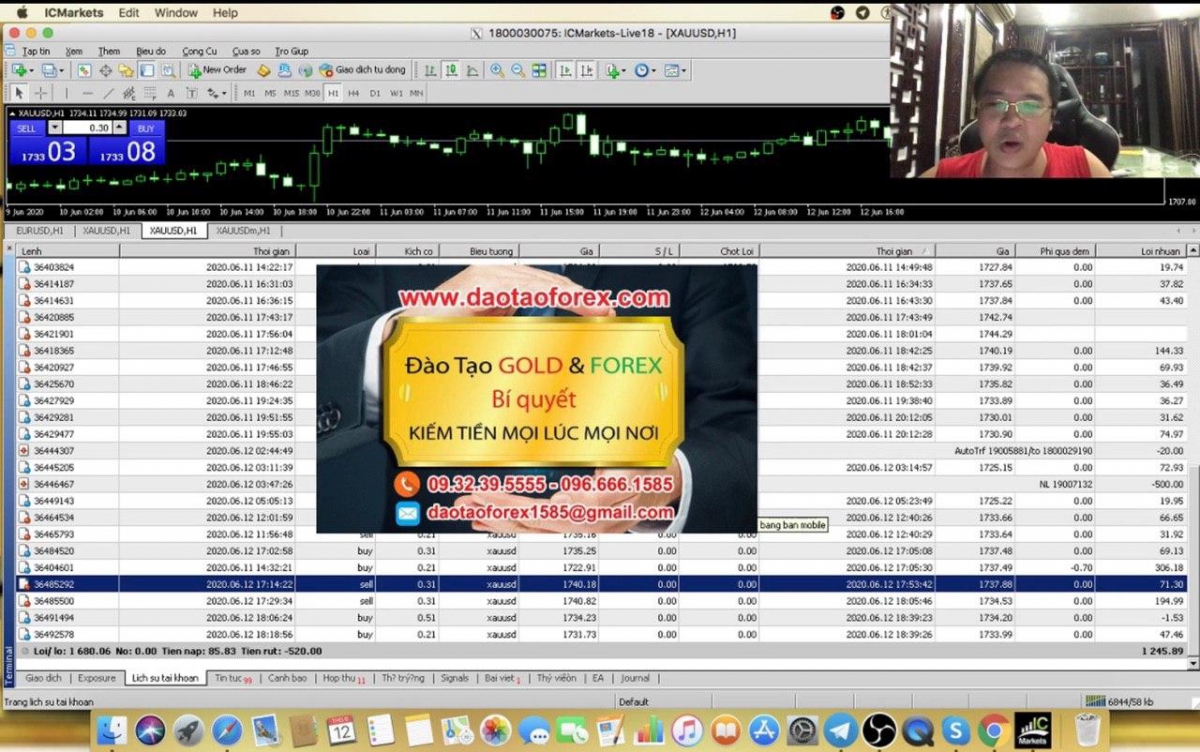Switch to the Giao dich terminal tab
The height and width of the screenshot is (752, 1200).
click(43, 678)
